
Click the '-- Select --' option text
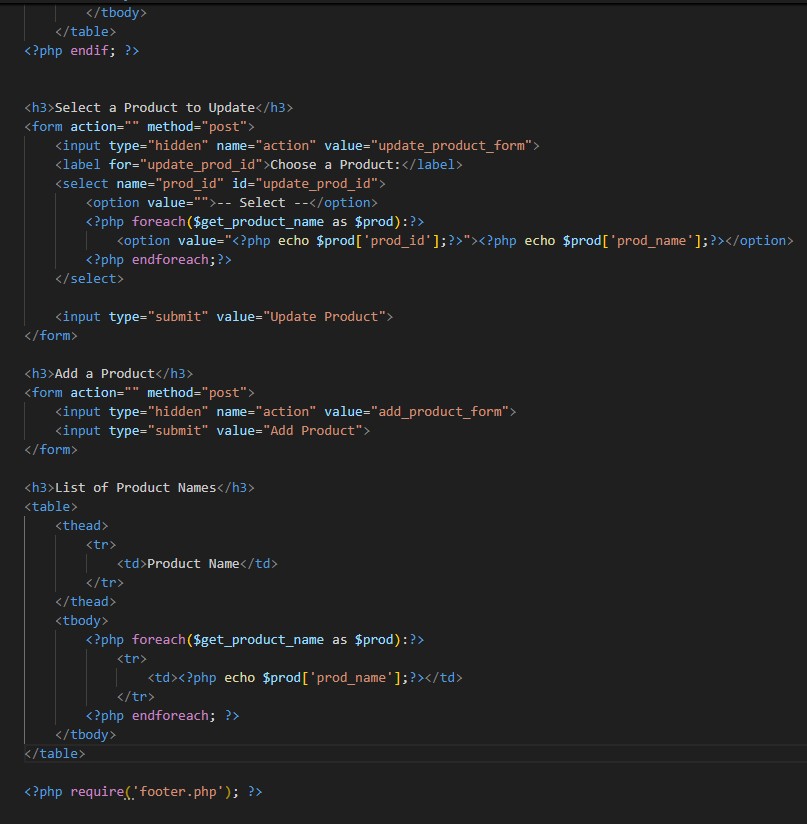[269, 203]
